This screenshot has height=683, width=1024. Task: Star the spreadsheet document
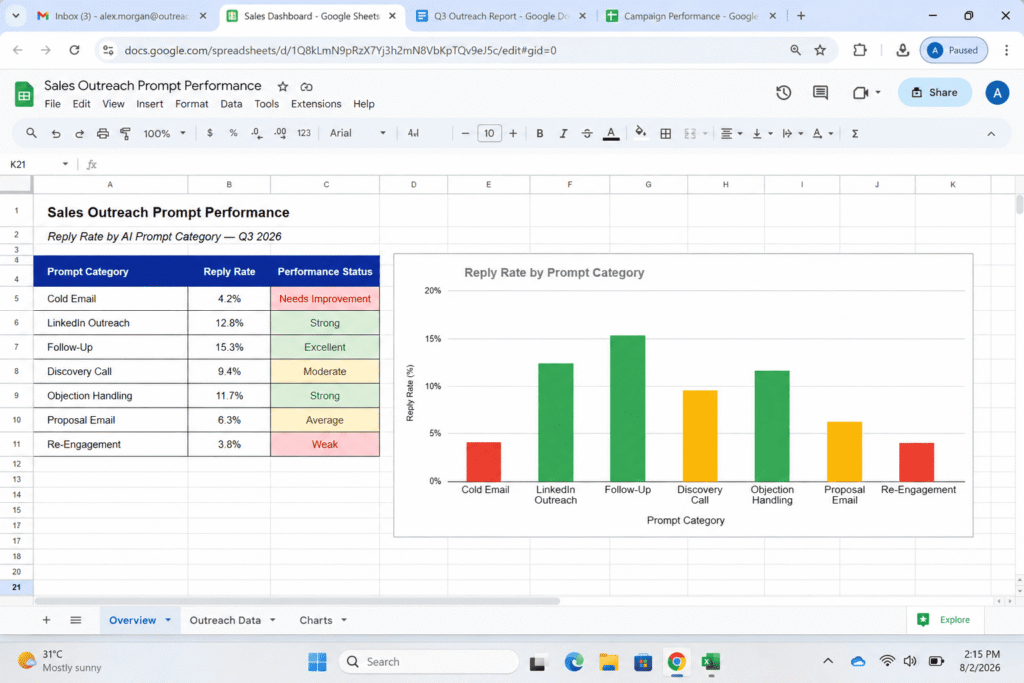point(282,86)
